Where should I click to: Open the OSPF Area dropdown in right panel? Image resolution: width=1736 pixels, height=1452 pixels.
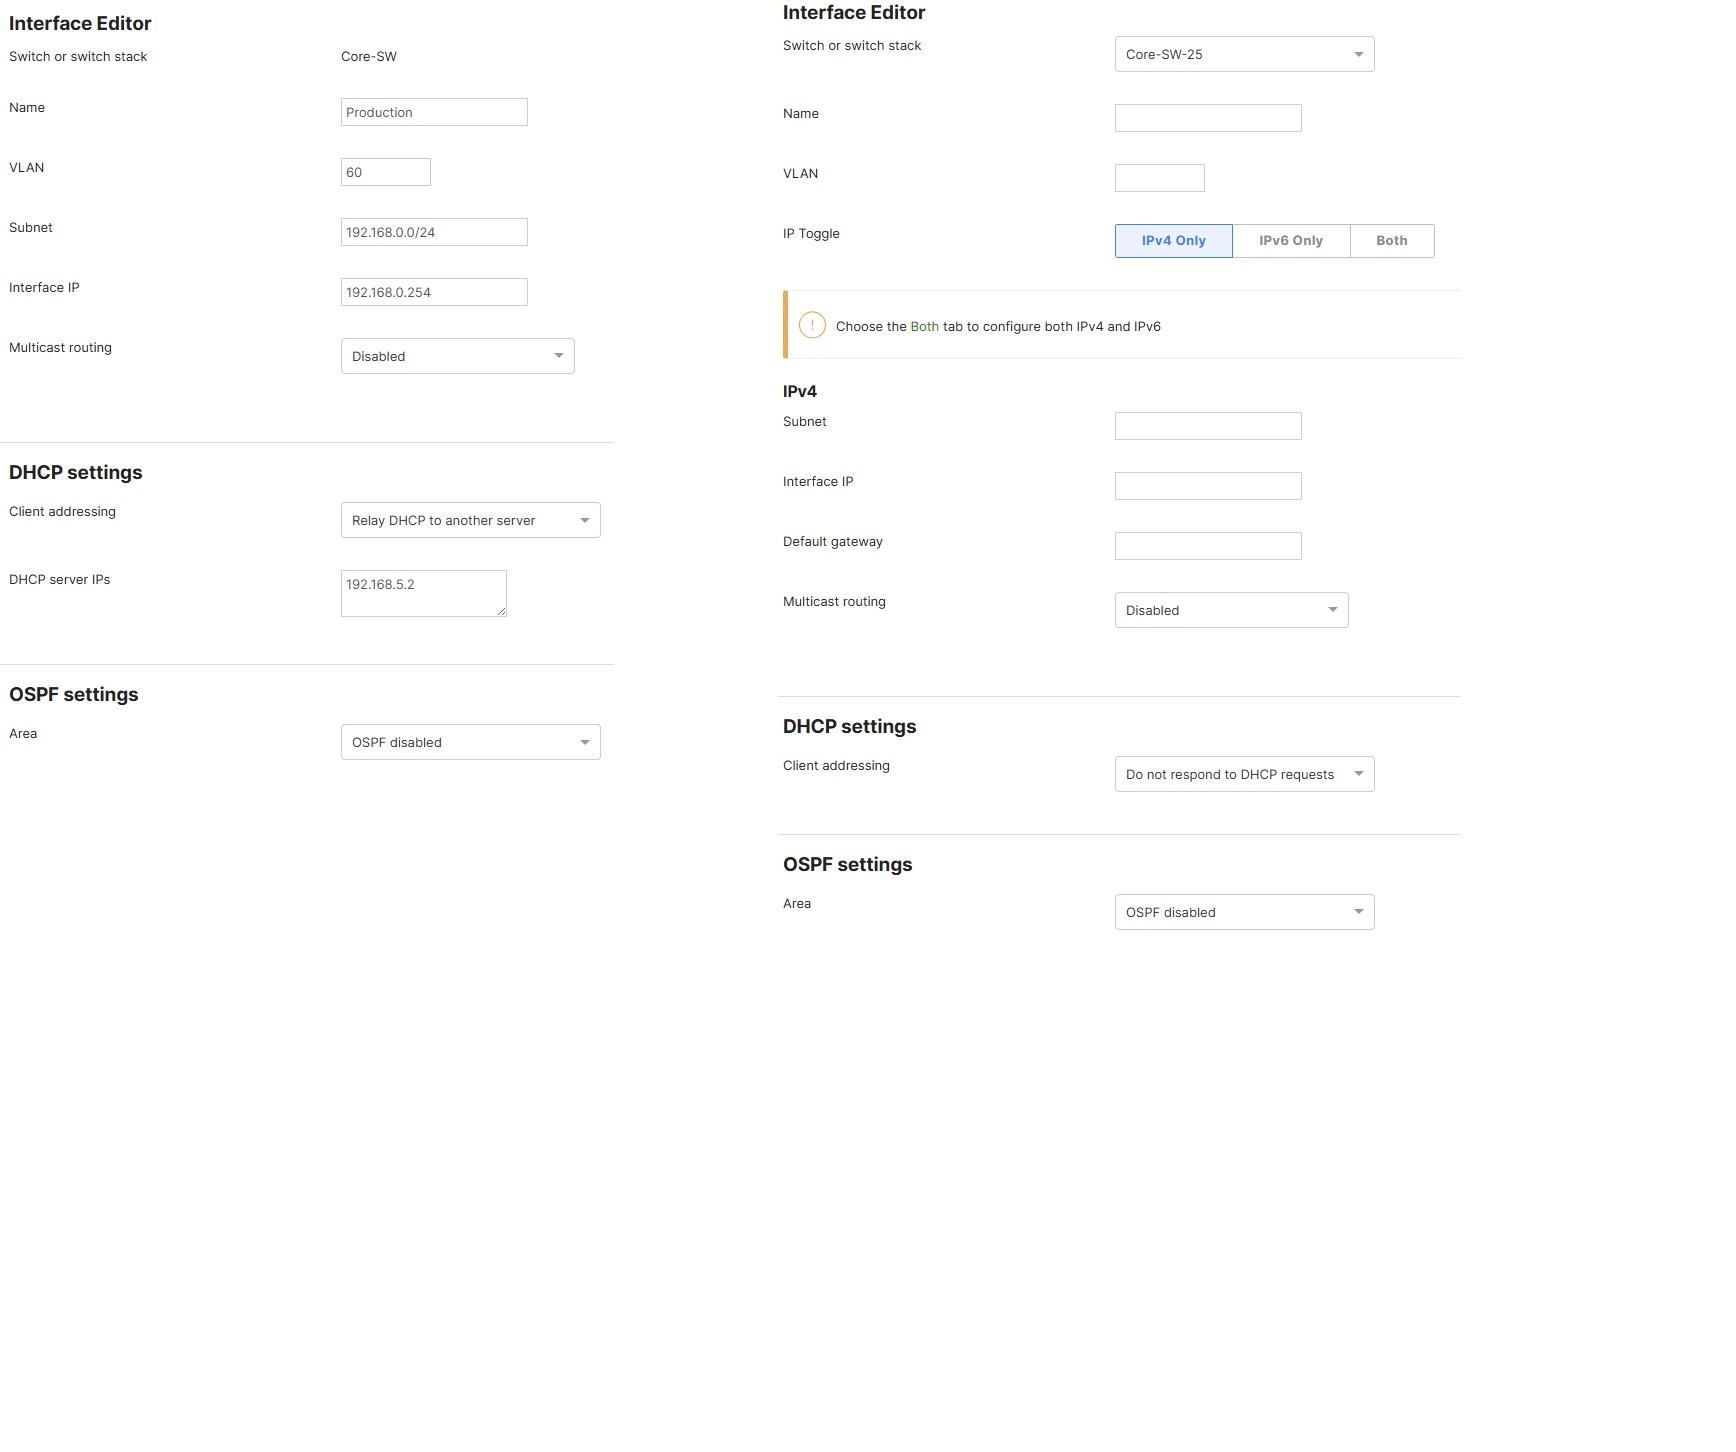1244,912
